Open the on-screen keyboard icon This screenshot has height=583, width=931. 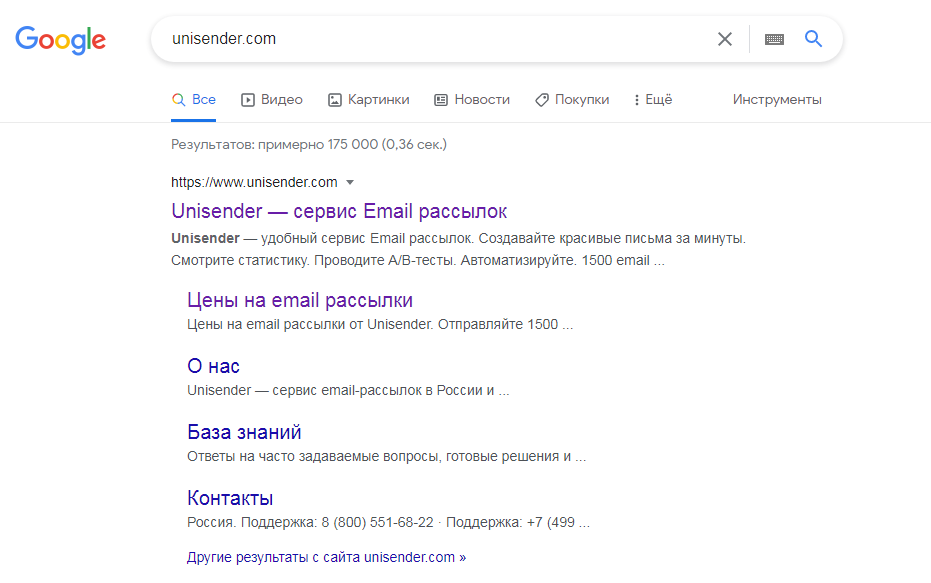[x=774, y=39]
